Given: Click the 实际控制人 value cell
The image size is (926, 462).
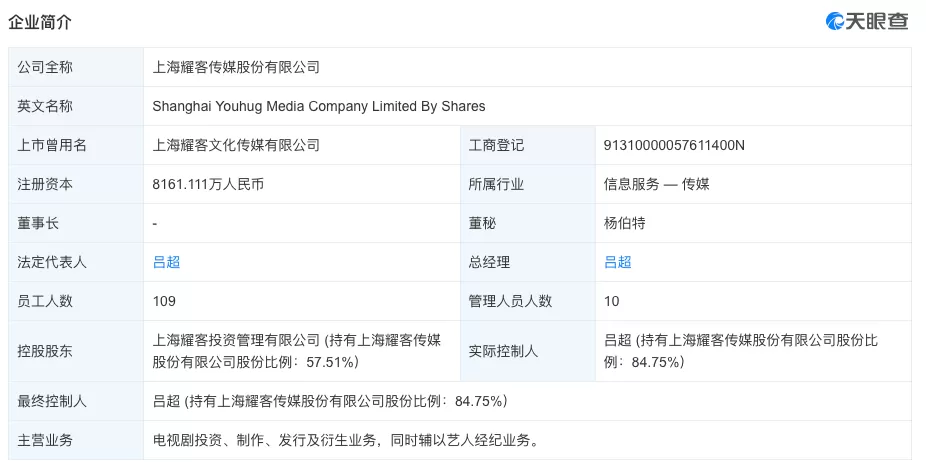Looking at the screenshot, I should tap(754, 352).
